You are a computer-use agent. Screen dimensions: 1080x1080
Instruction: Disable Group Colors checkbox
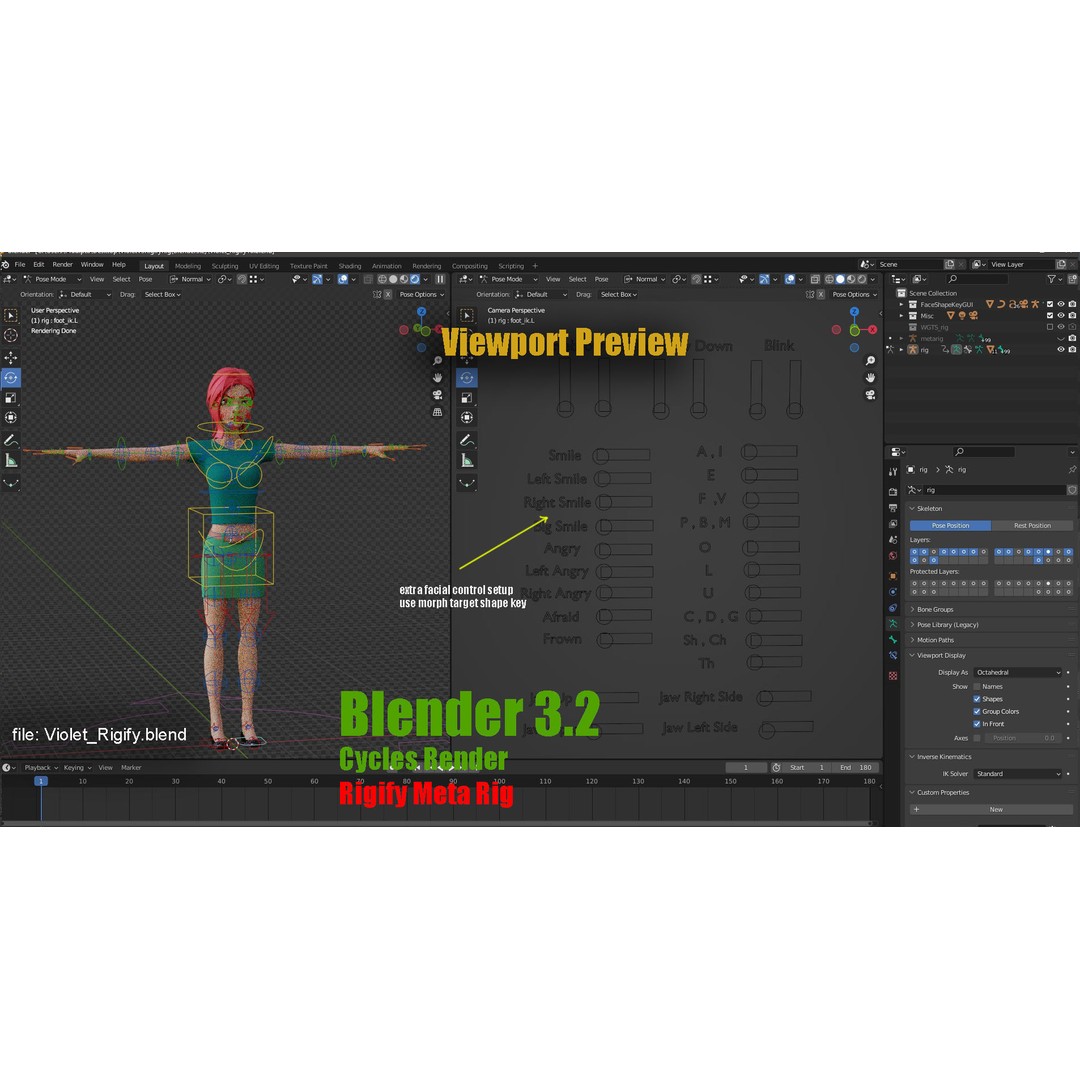coord(977,712)
